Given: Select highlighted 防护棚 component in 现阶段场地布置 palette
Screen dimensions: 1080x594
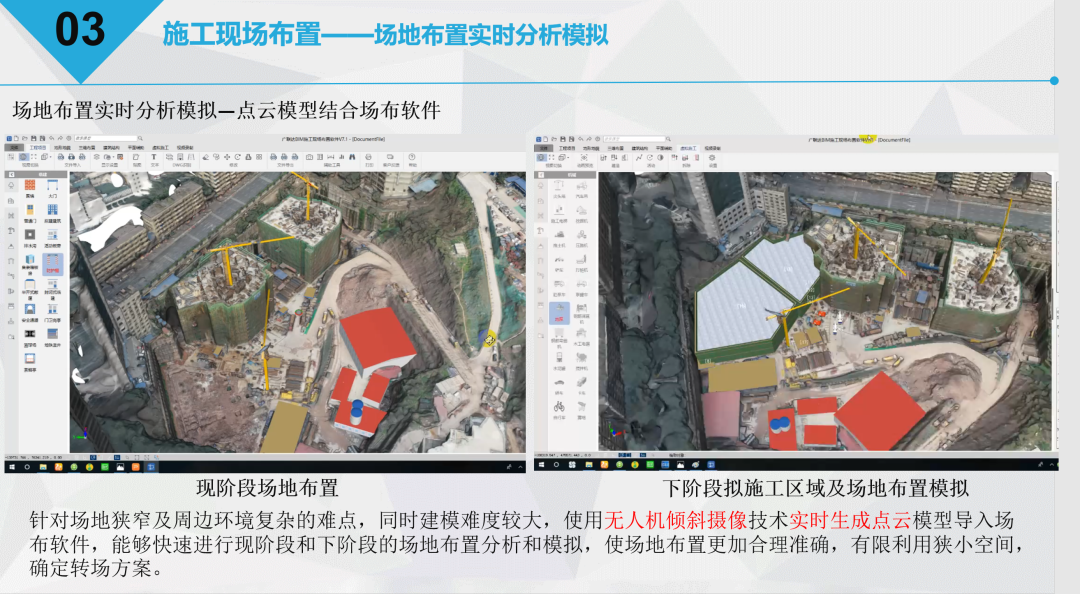Looking at the screenshot, I should click(x=52, y=264).
